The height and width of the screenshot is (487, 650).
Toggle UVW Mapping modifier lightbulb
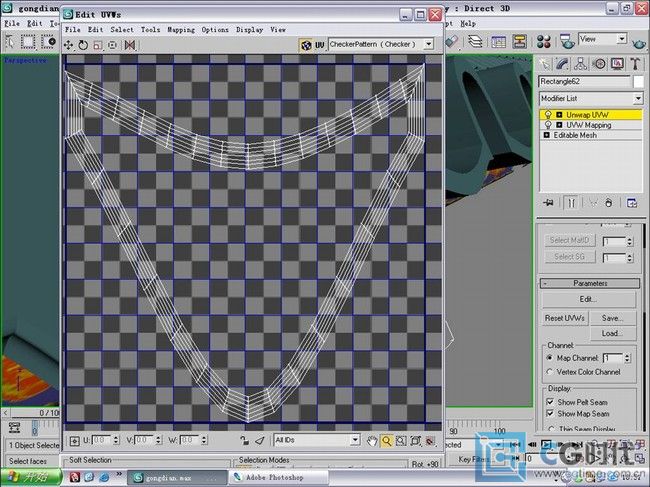coord(548,125)
